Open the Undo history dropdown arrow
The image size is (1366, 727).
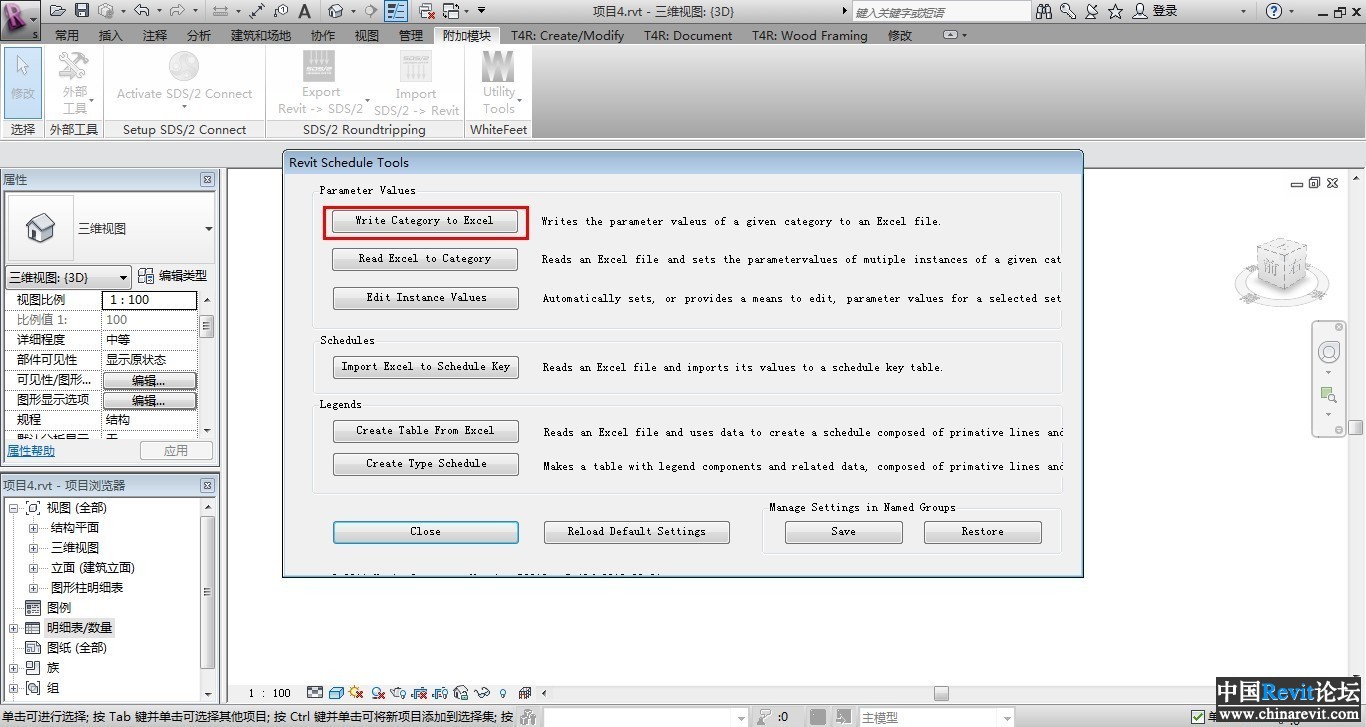pyautogui.click(x=158, y=11)
